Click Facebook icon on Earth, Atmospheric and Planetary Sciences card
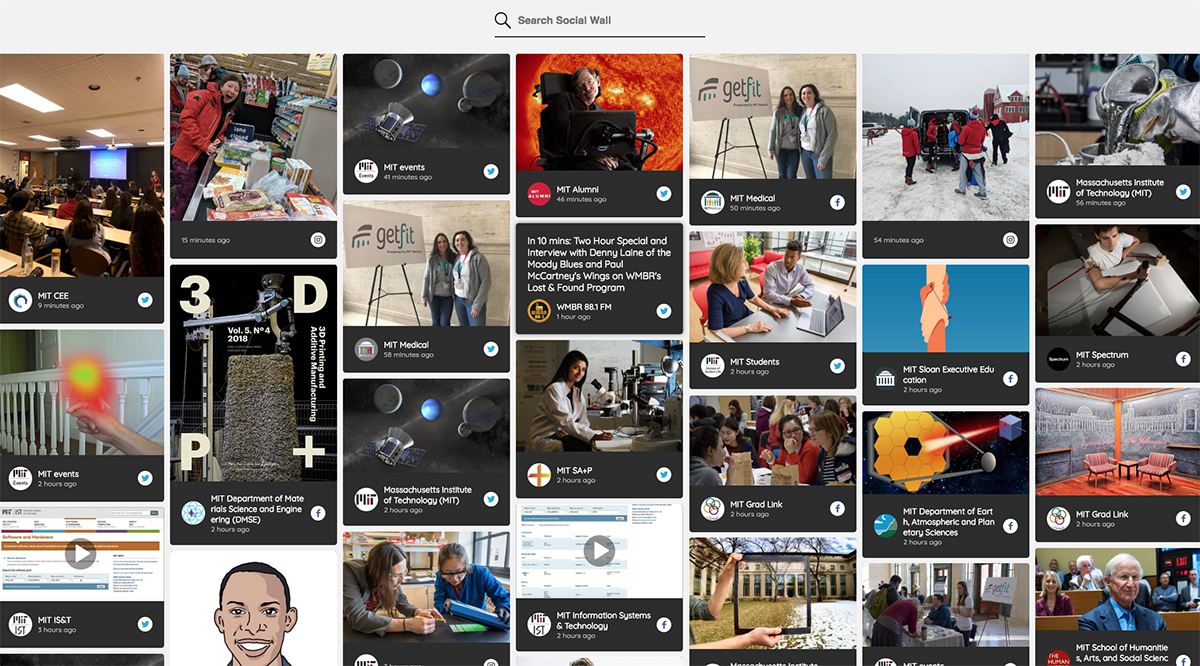This screenshot has width=1200, height=666. 1010,526
